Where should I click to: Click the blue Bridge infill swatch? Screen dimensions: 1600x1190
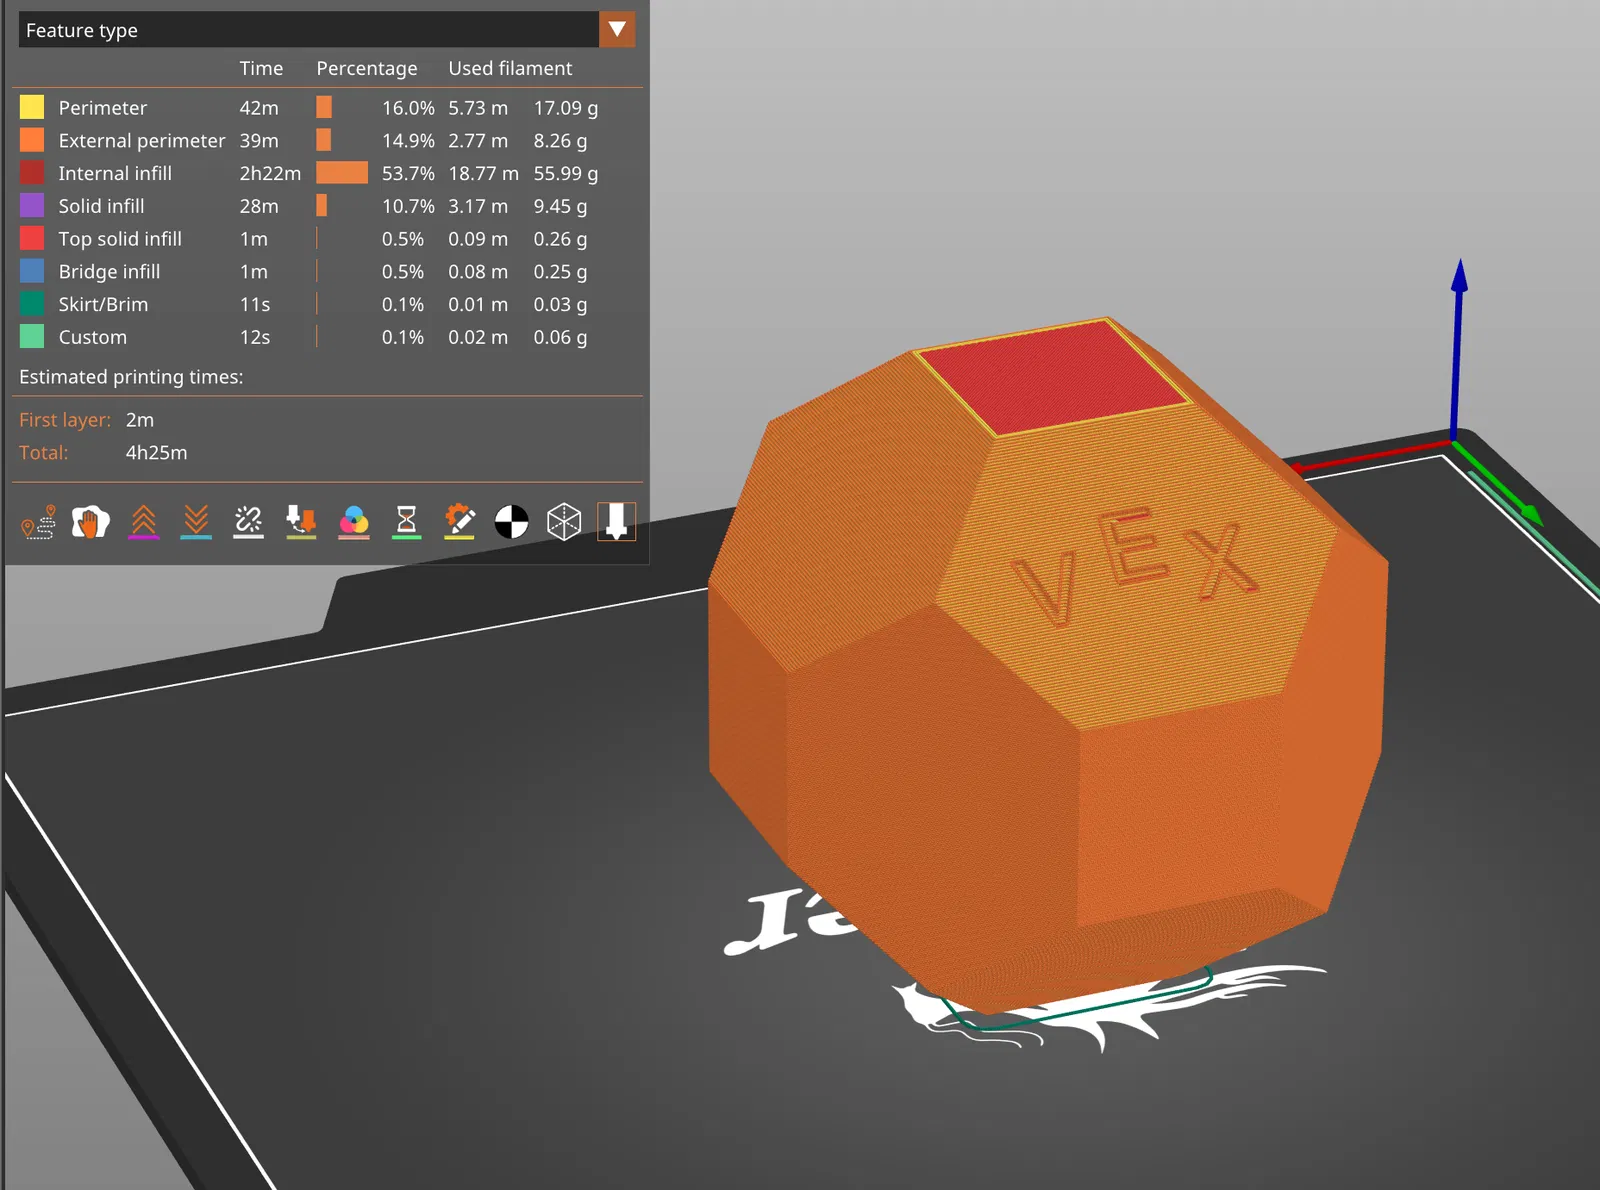pyautogui.click(x=32, y=271)
